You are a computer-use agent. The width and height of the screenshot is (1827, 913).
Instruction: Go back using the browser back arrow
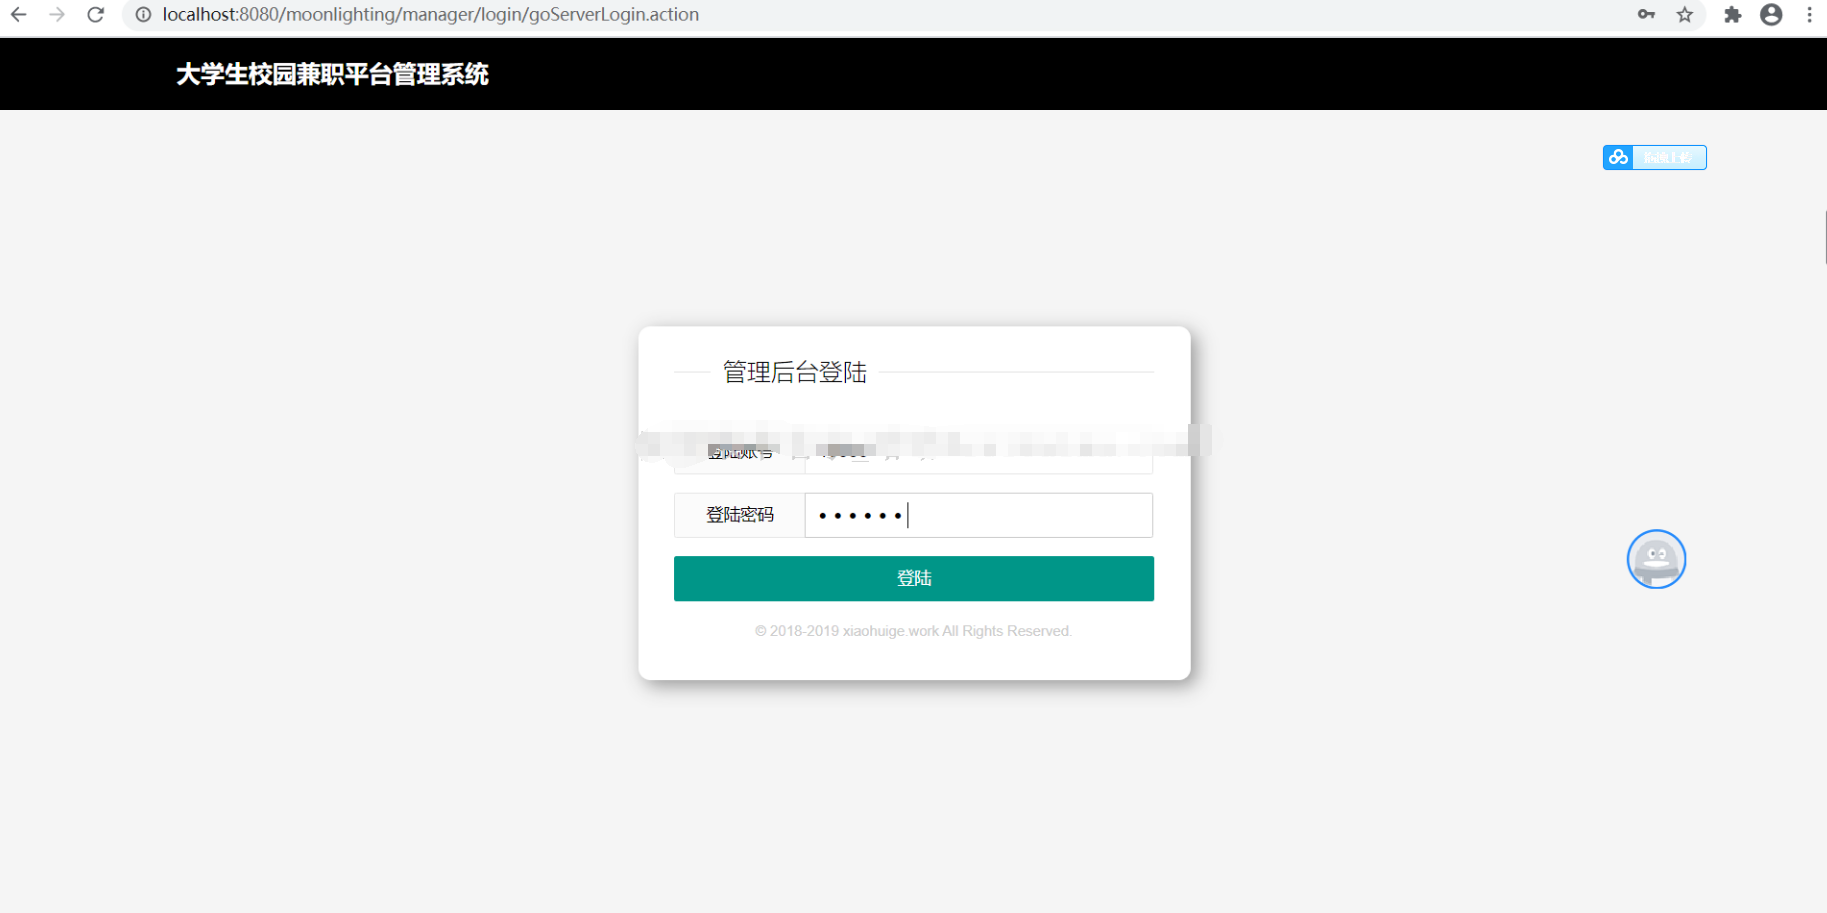(18, 15)
